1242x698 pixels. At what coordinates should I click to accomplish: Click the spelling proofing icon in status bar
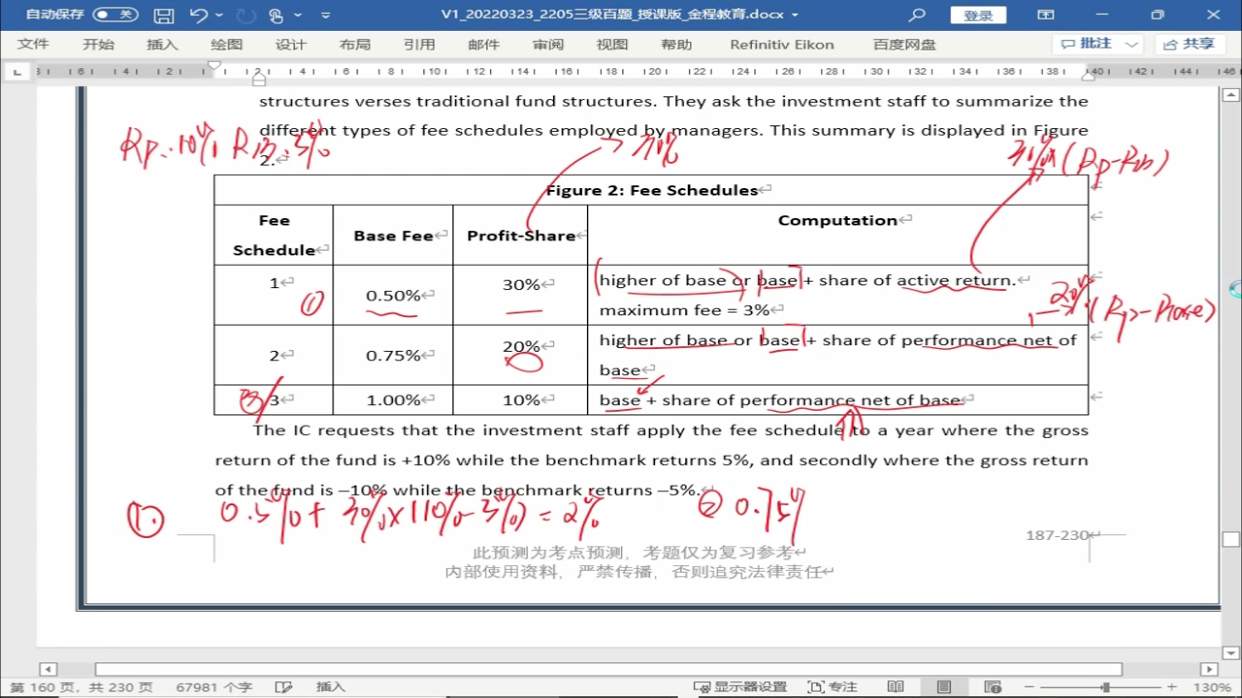(284, 687)
